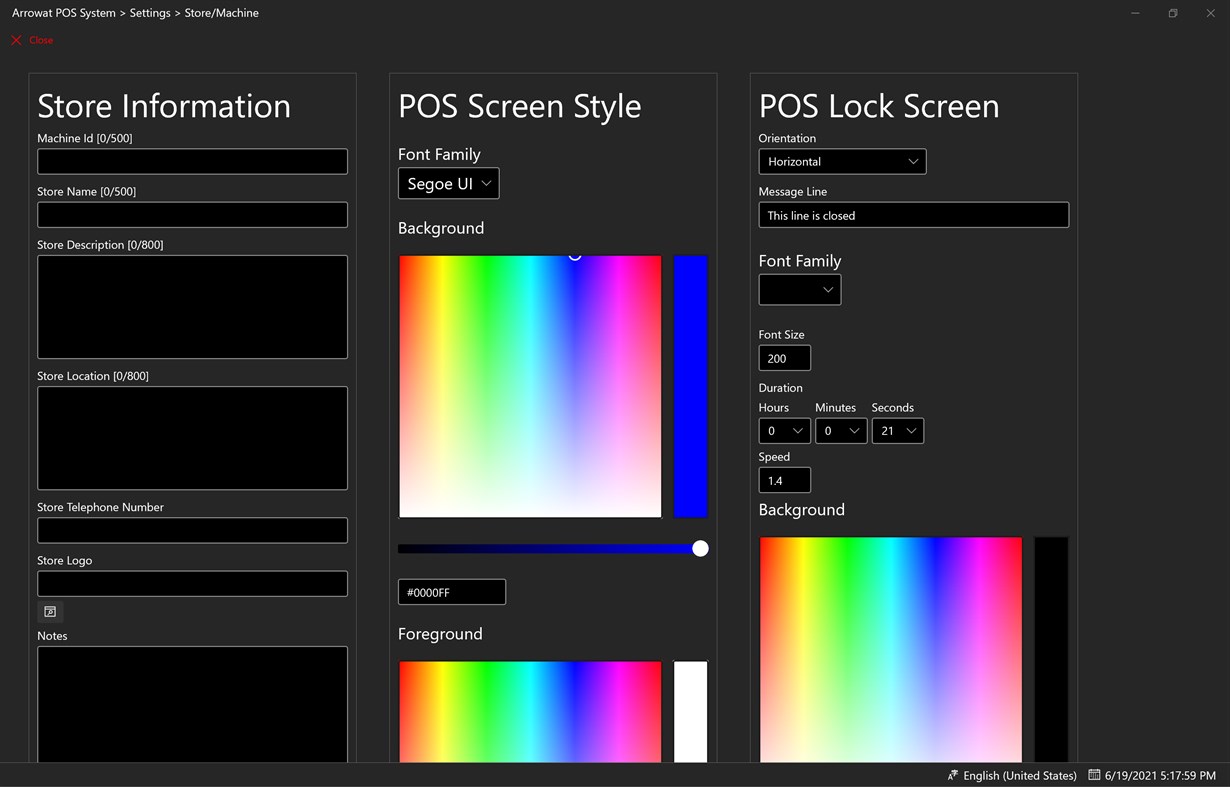This screenshot has height=787, width=1230.
Task: Click inside the Machine Id input field
Action: click(x=192, y=161)
